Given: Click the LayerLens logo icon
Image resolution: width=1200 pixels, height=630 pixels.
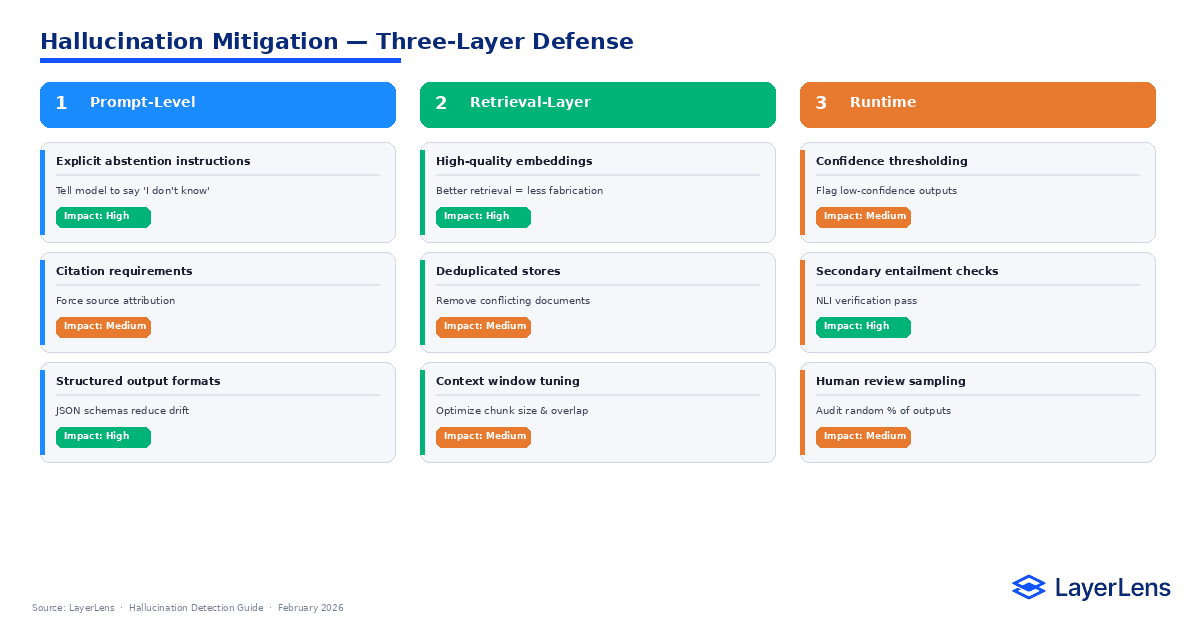Looking at the screenshot, I should 1028,588.
